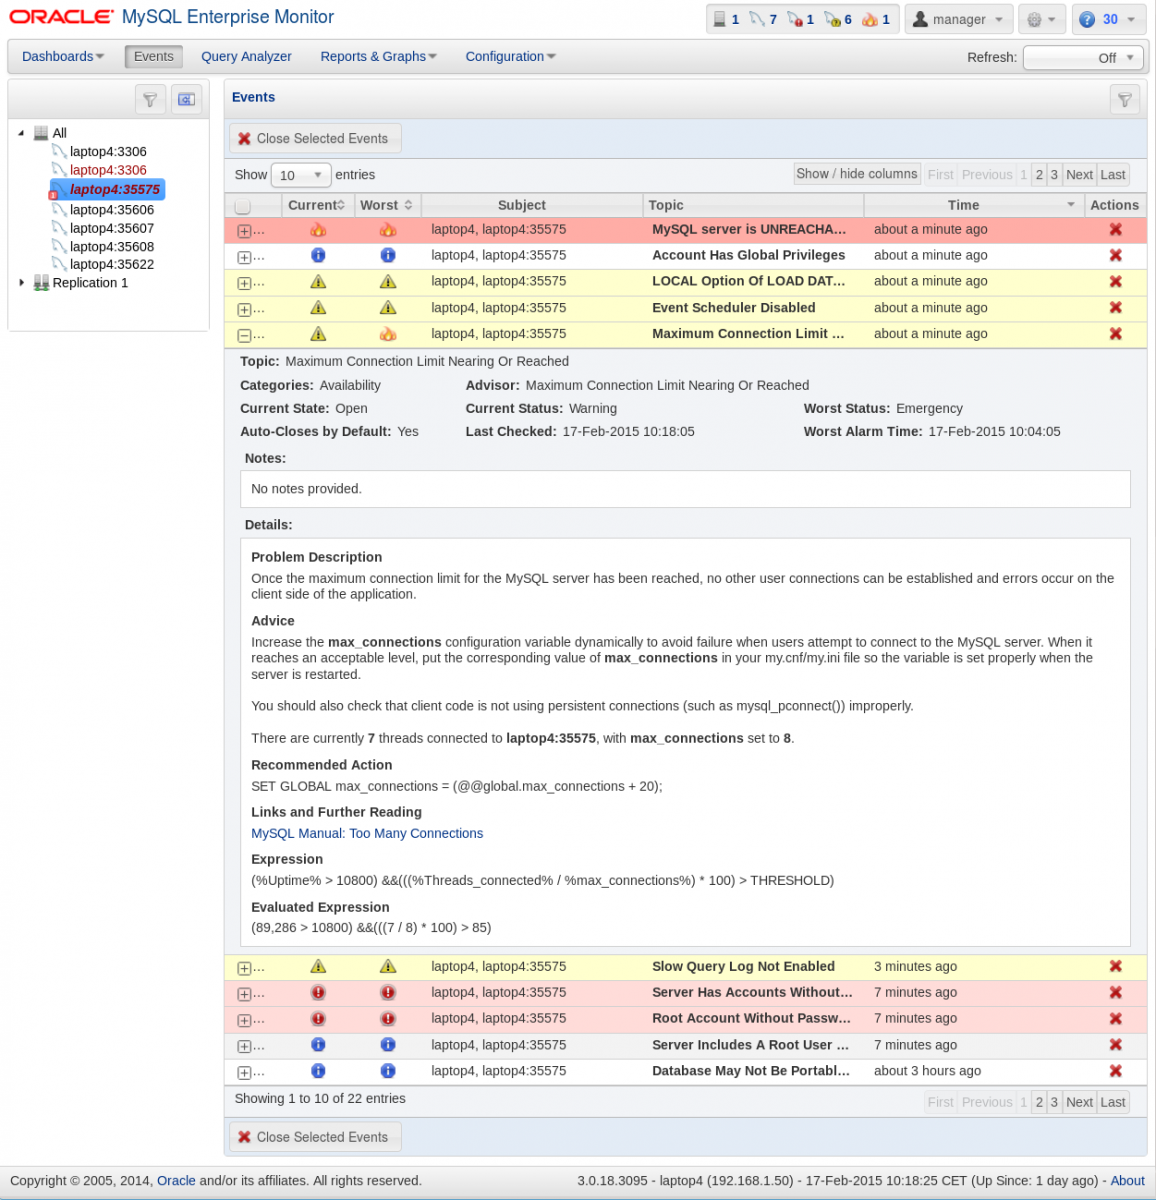Click the emergency flame count in top bar

[876, 19]
